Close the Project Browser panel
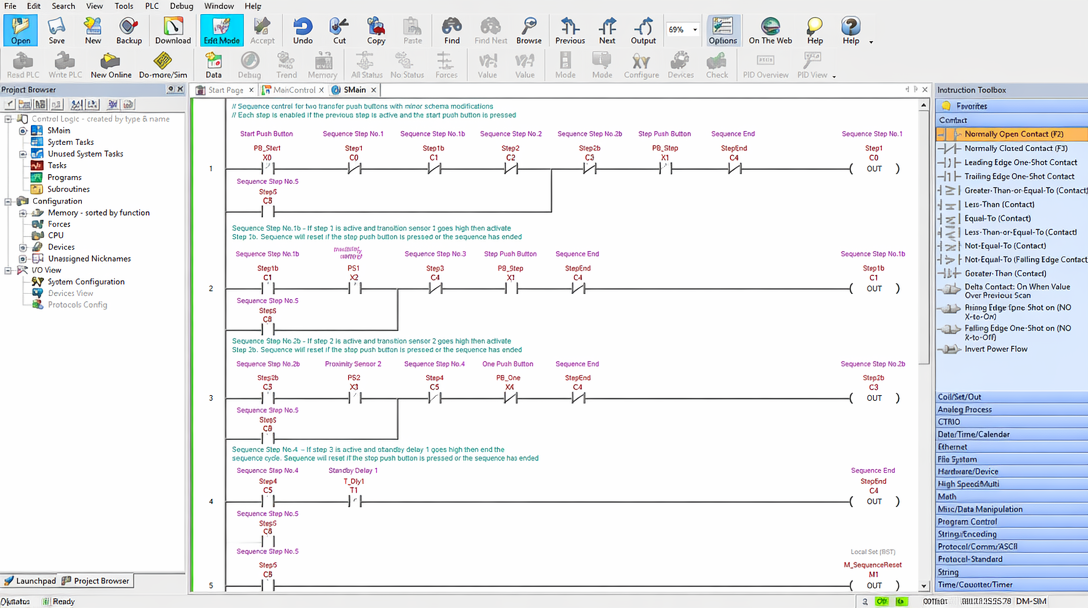Viewport: 1088px width, 608px height. pyautogui.click(x=180, y=90)
